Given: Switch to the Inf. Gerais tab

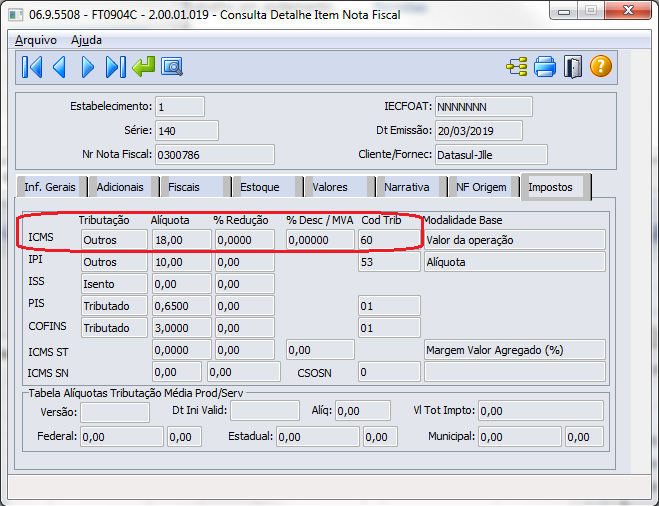Looking at the screenshot, I should (x=51, y=187).
